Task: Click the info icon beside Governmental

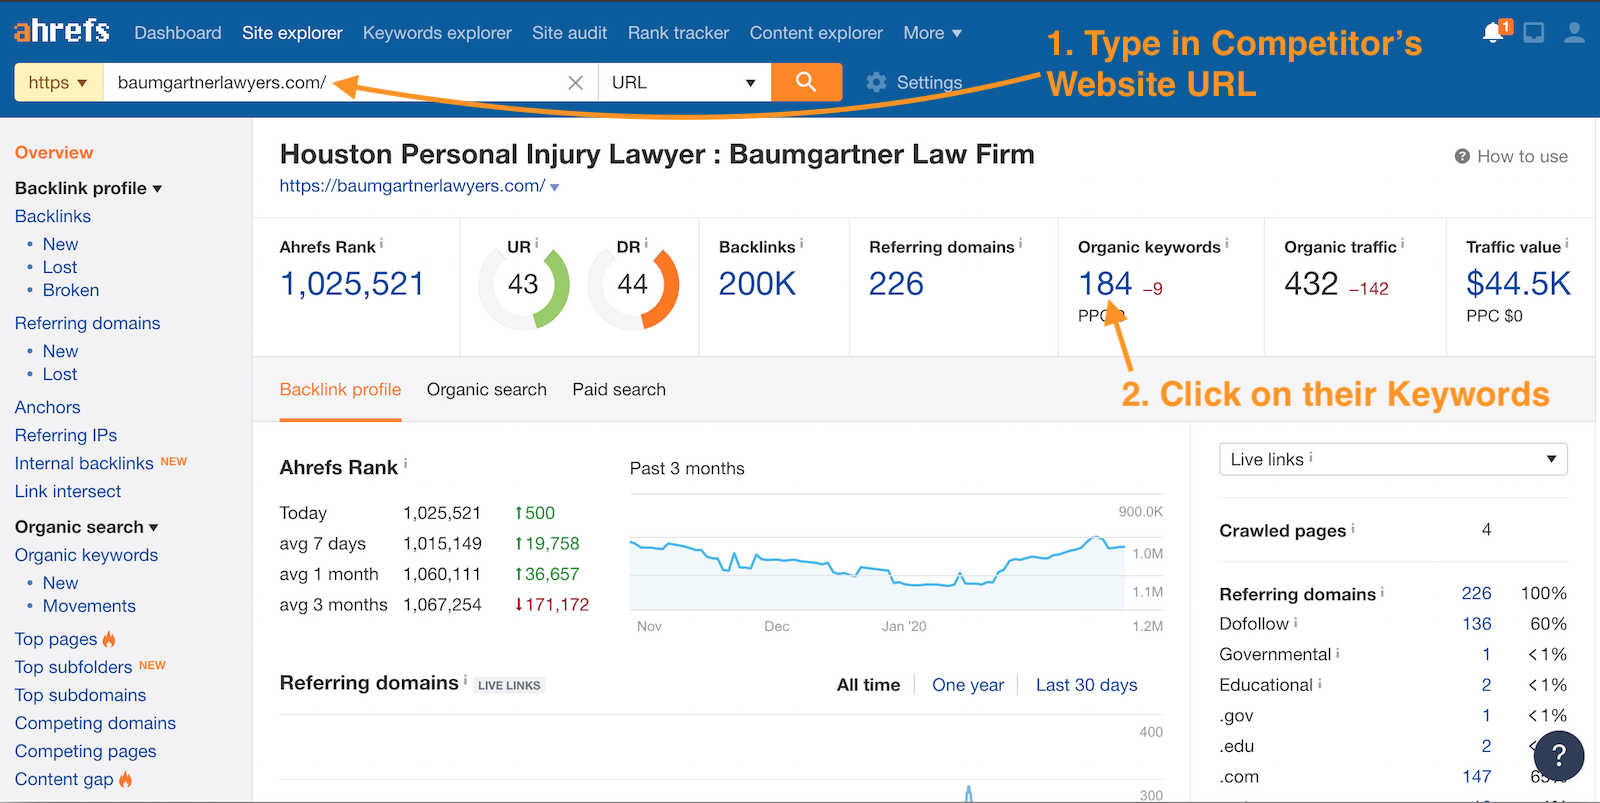Action: coord(1338,652)
